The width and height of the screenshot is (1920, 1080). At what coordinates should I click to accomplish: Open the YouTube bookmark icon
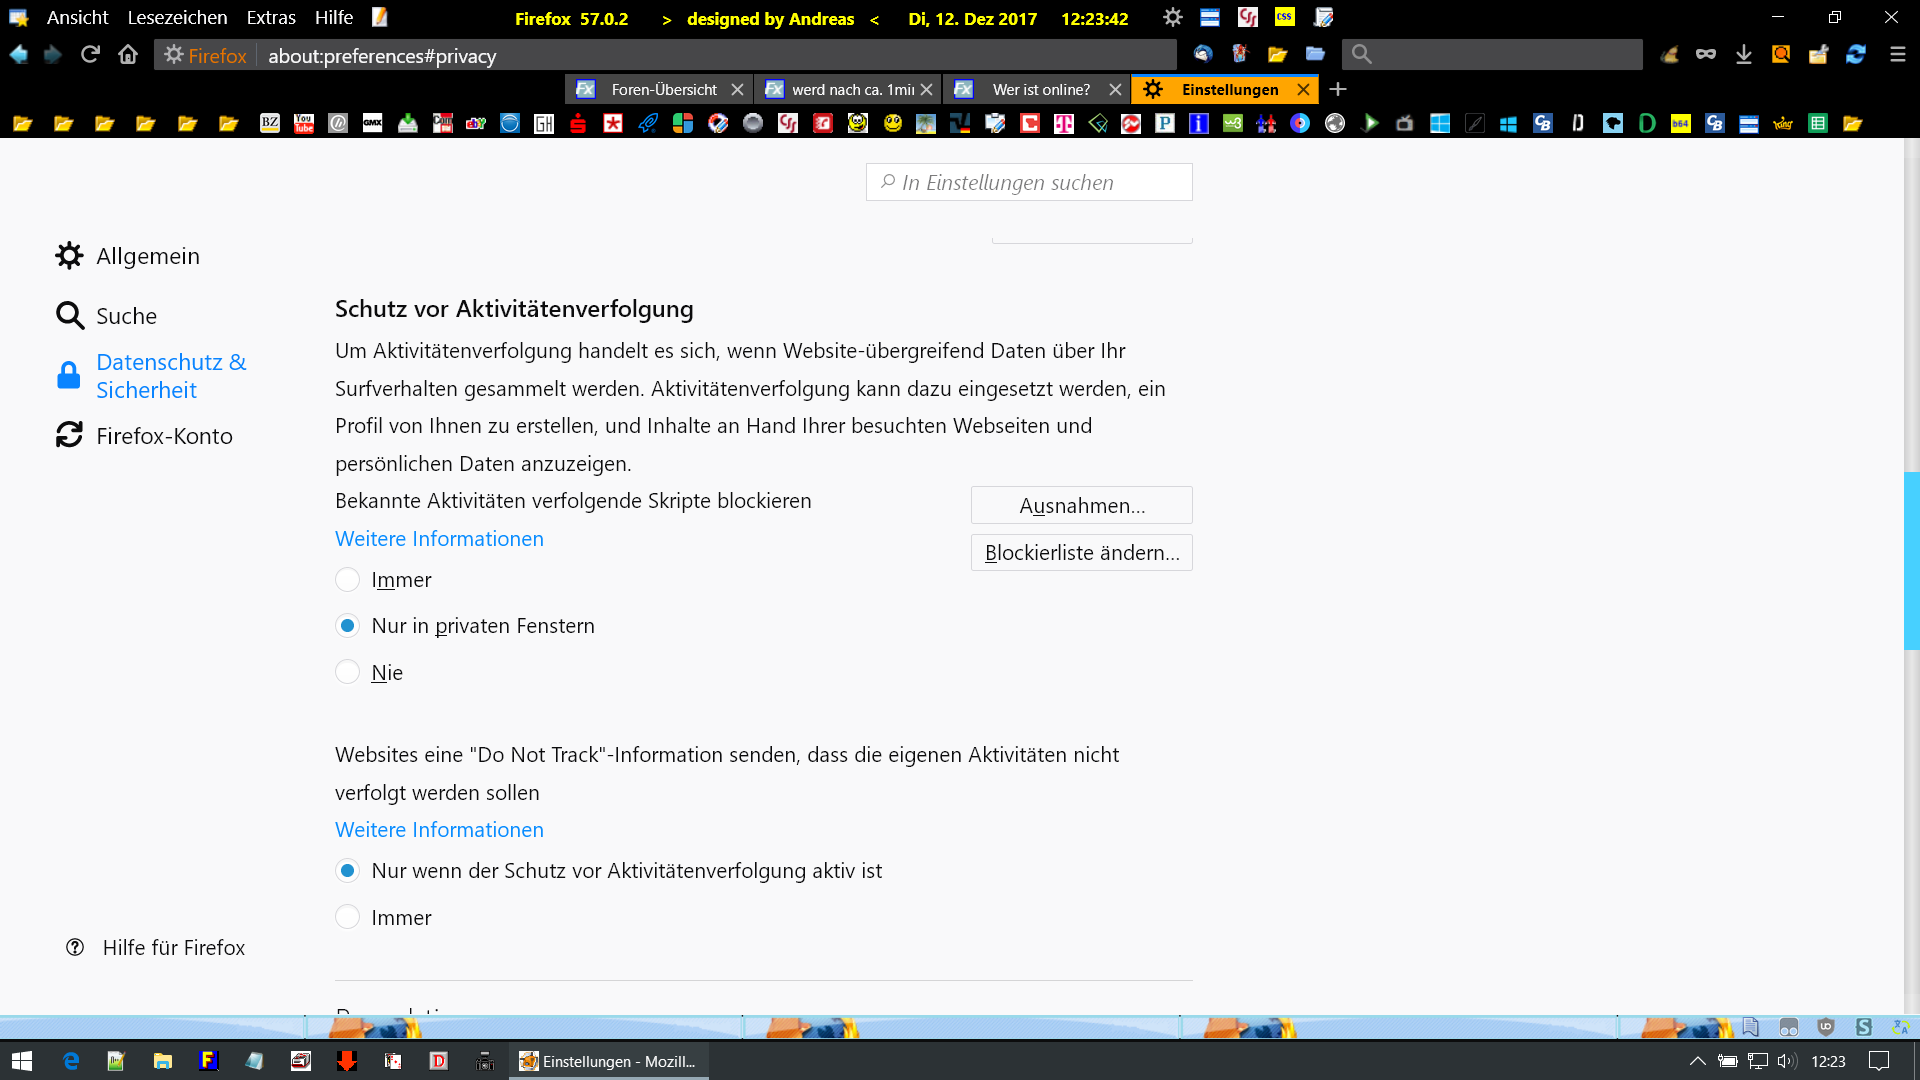coord(304,123)
